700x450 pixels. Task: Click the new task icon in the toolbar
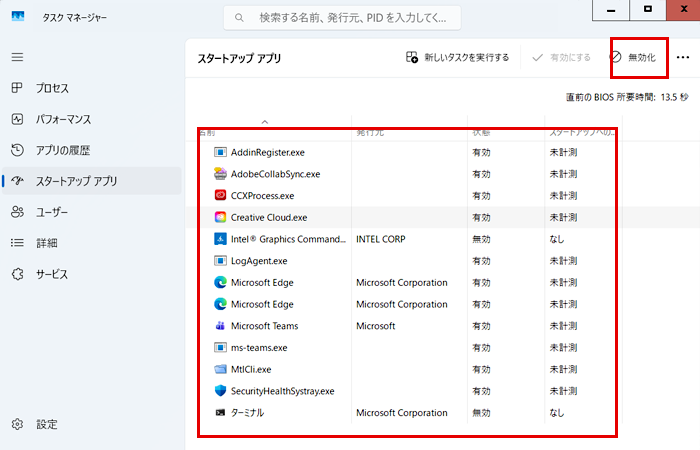412,57
